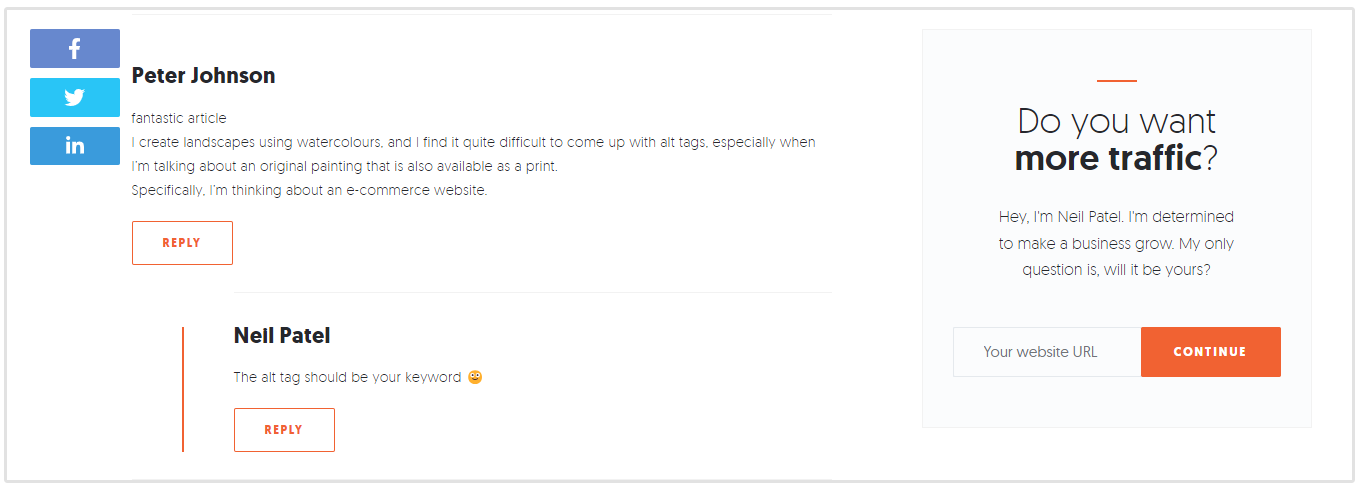Focus the 'Your website URL' field
The image size is (1360, 490).
(x=1046, y=352)
